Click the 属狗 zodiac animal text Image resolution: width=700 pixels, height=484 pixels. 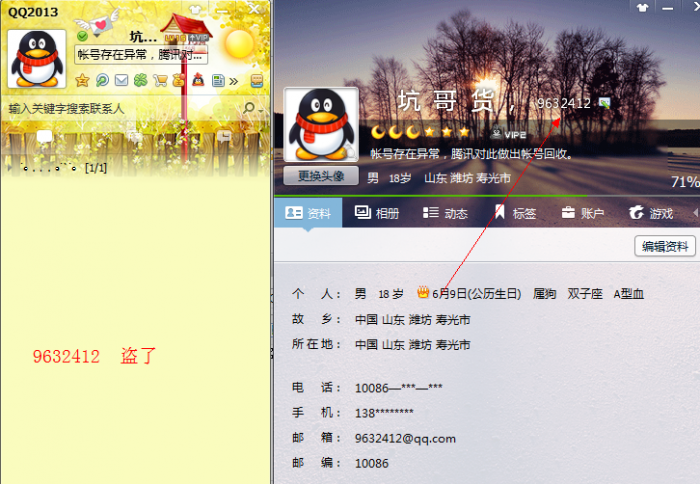(545, 294)
